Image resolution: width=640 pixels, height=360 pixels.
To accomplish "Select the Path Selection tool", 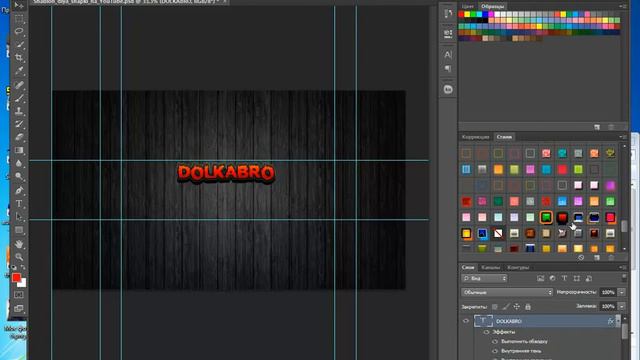I will tap(19, 216).
